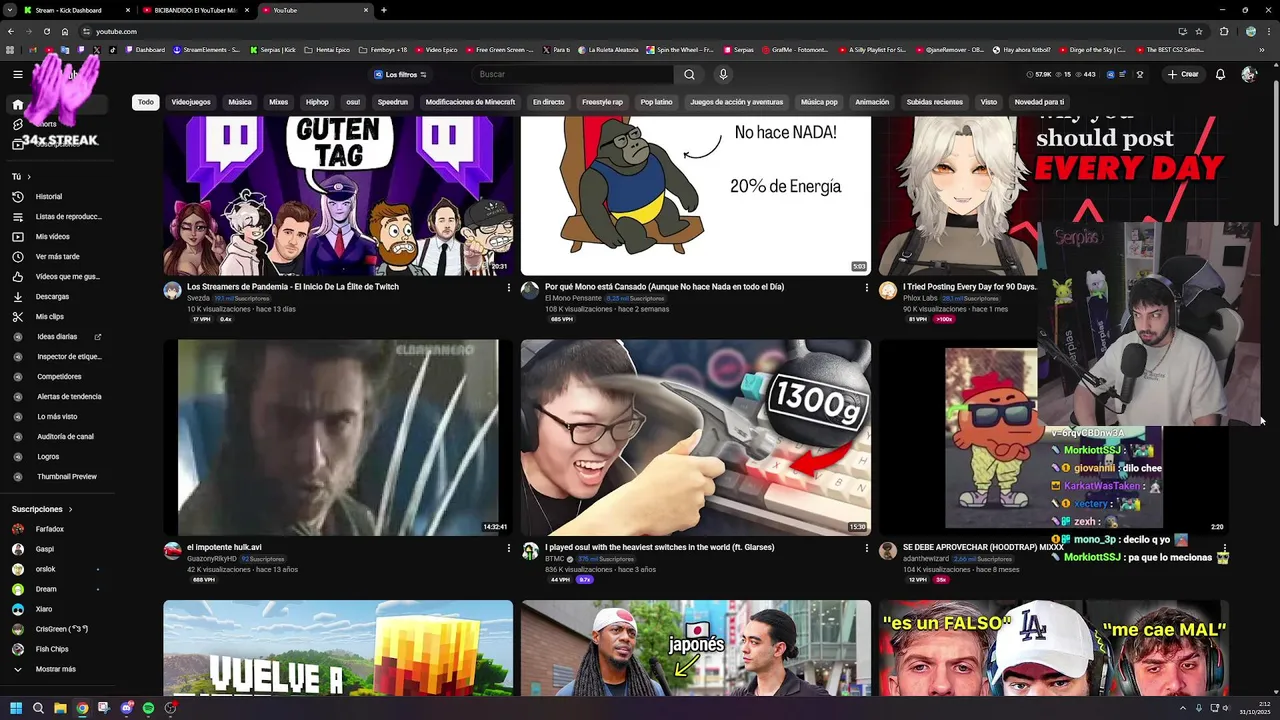Viewport: 1280px width, 720px height.
Task: Open gorilla No hace NADA thumbnail
Action: click(696, 195)
